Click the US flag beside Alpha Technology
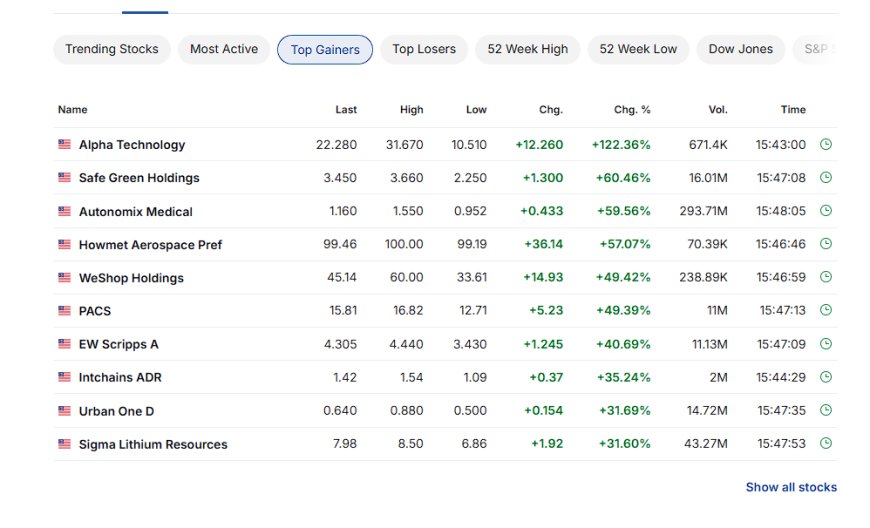The width and height of the screenshot is (870, 528). click(64, 144)
